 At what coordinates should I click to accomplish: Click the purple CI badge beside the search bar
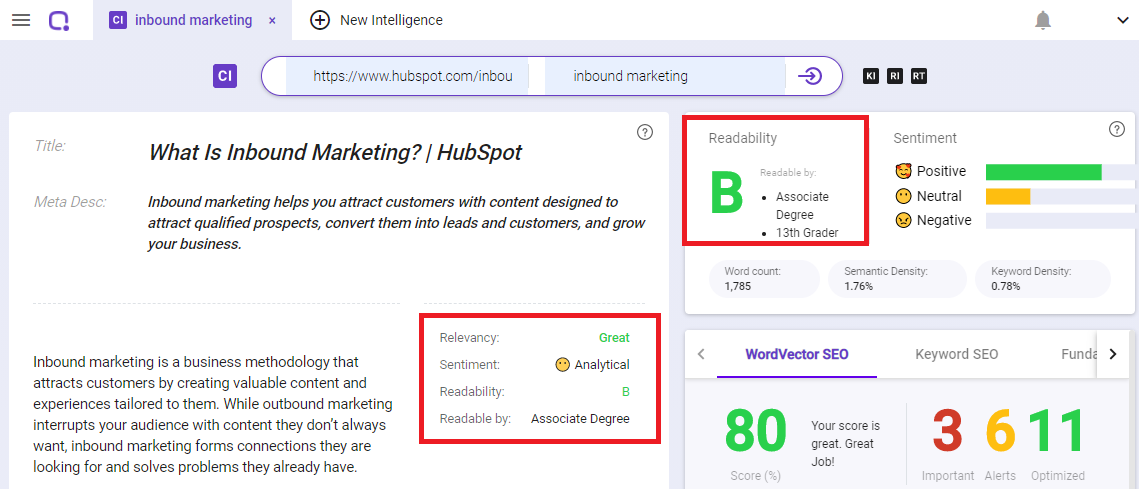point(225,76)
